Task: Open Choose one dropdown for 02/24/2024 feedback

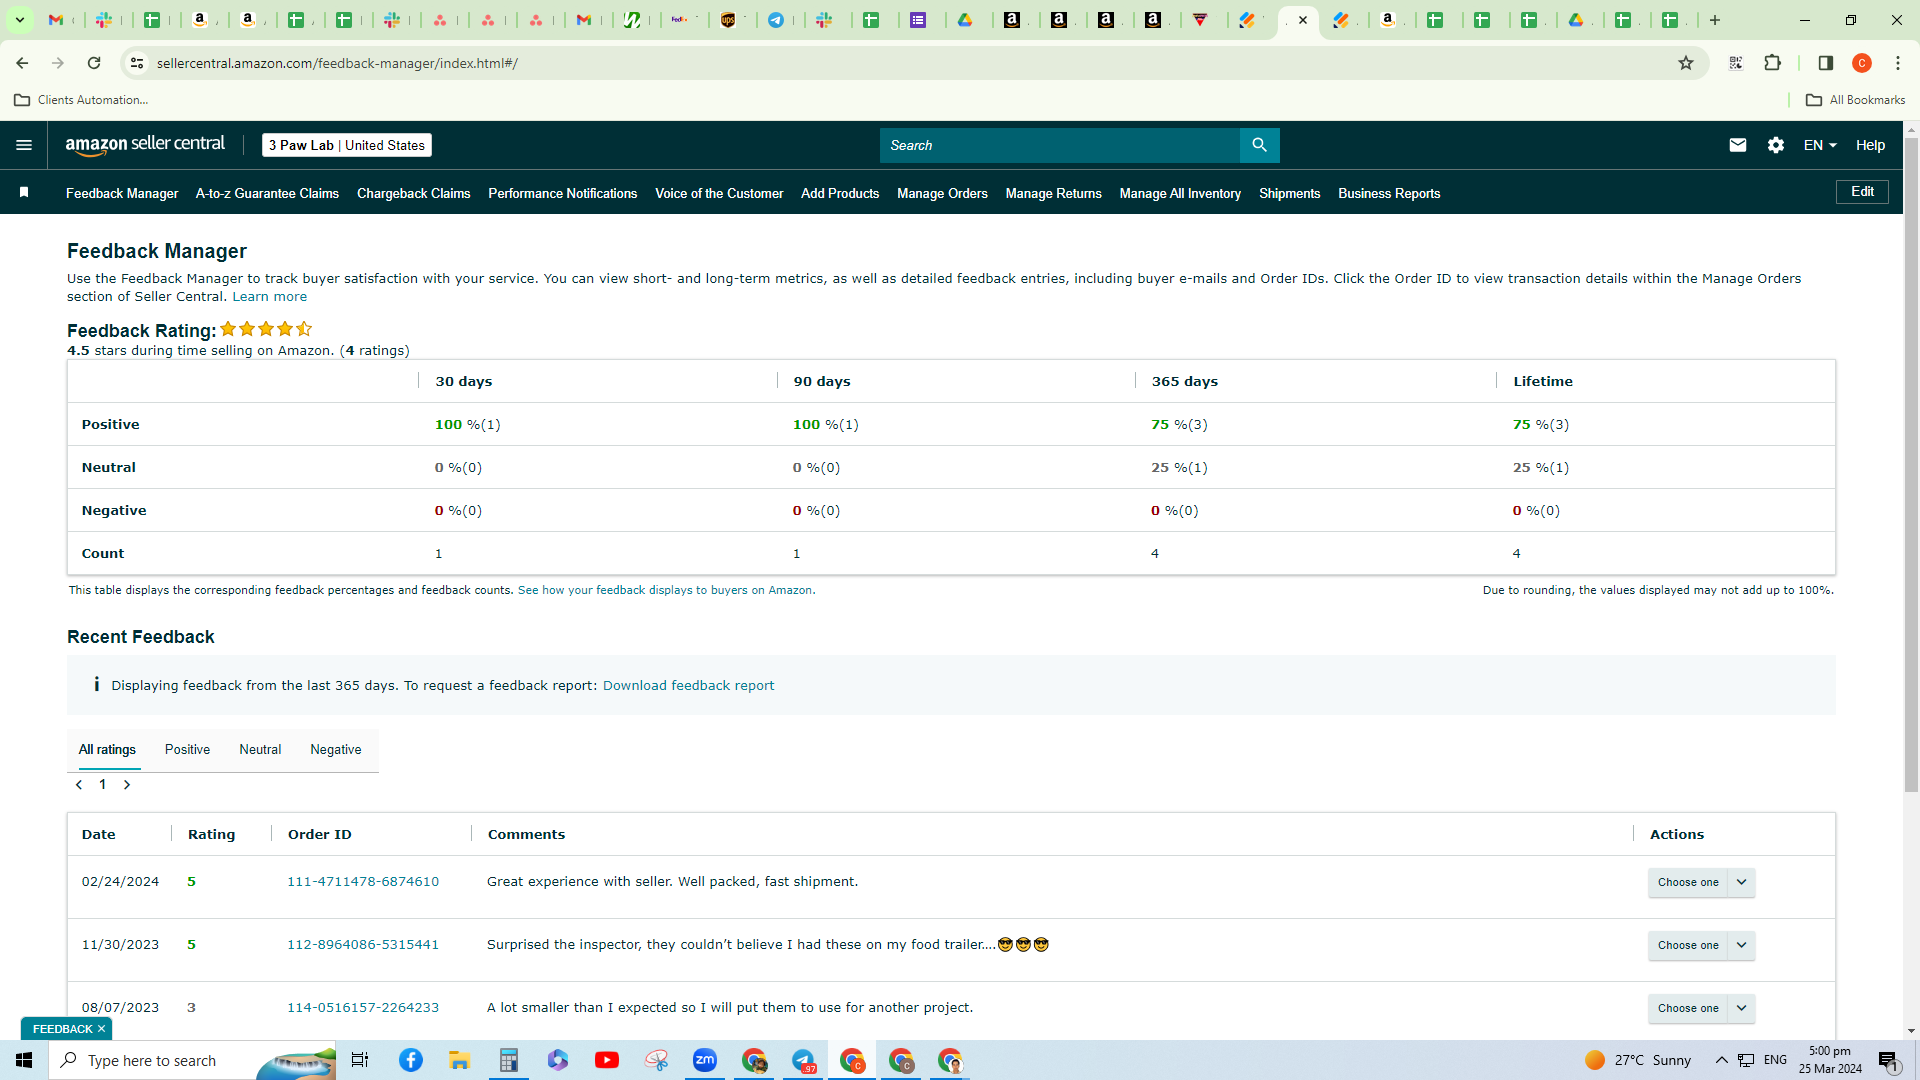Action: tap(1701, 882)
